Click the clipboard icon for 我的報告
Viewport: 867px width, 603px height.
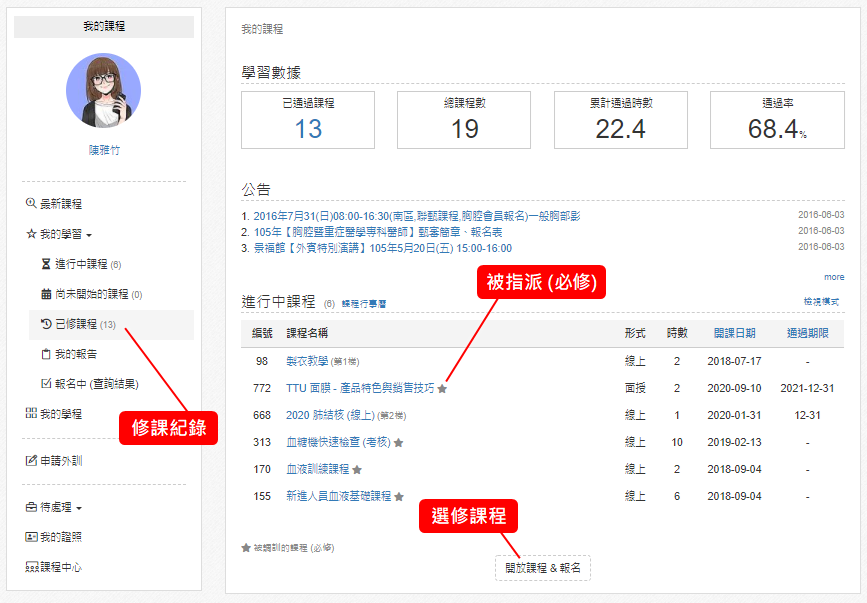46,354
